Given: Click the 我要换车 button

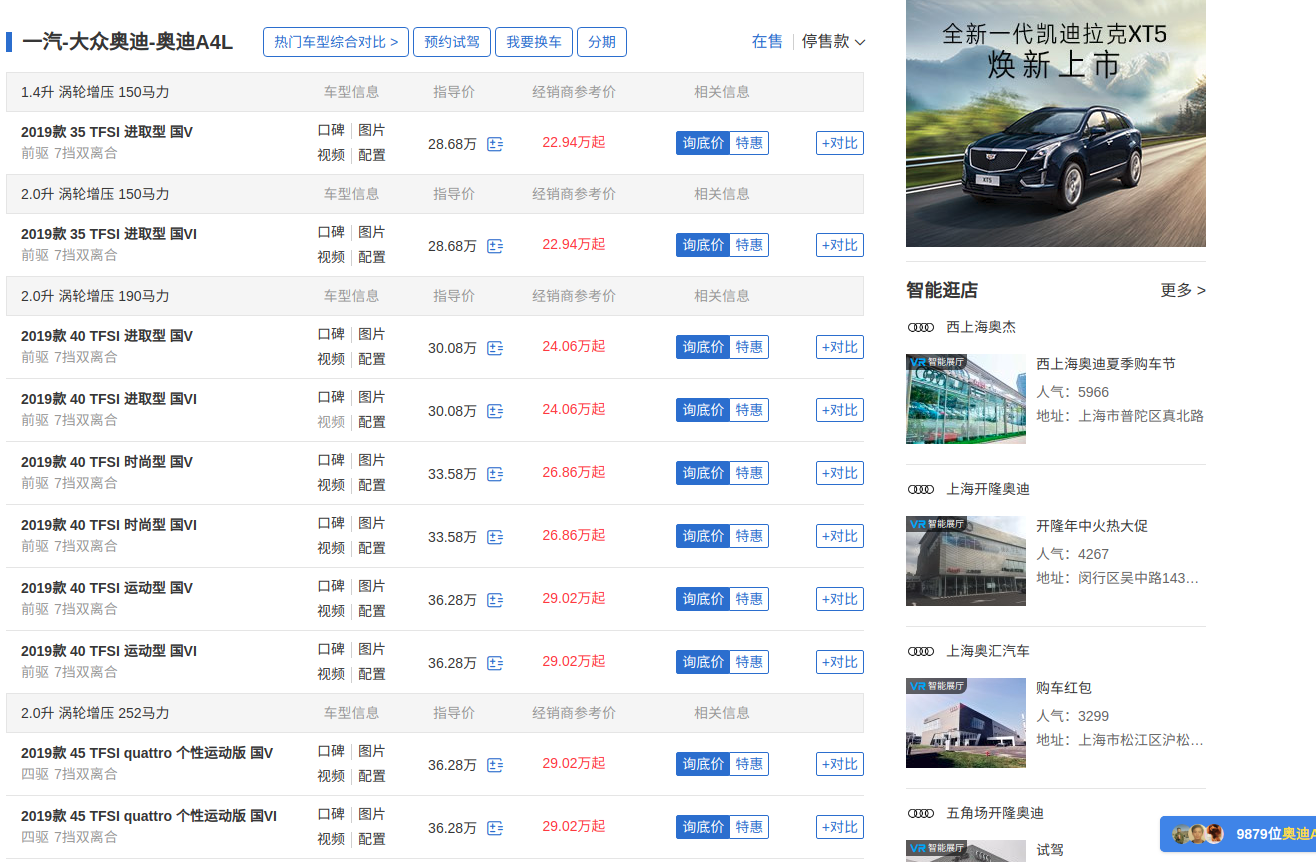Looking at the screenshot, I should click(534, 42).
